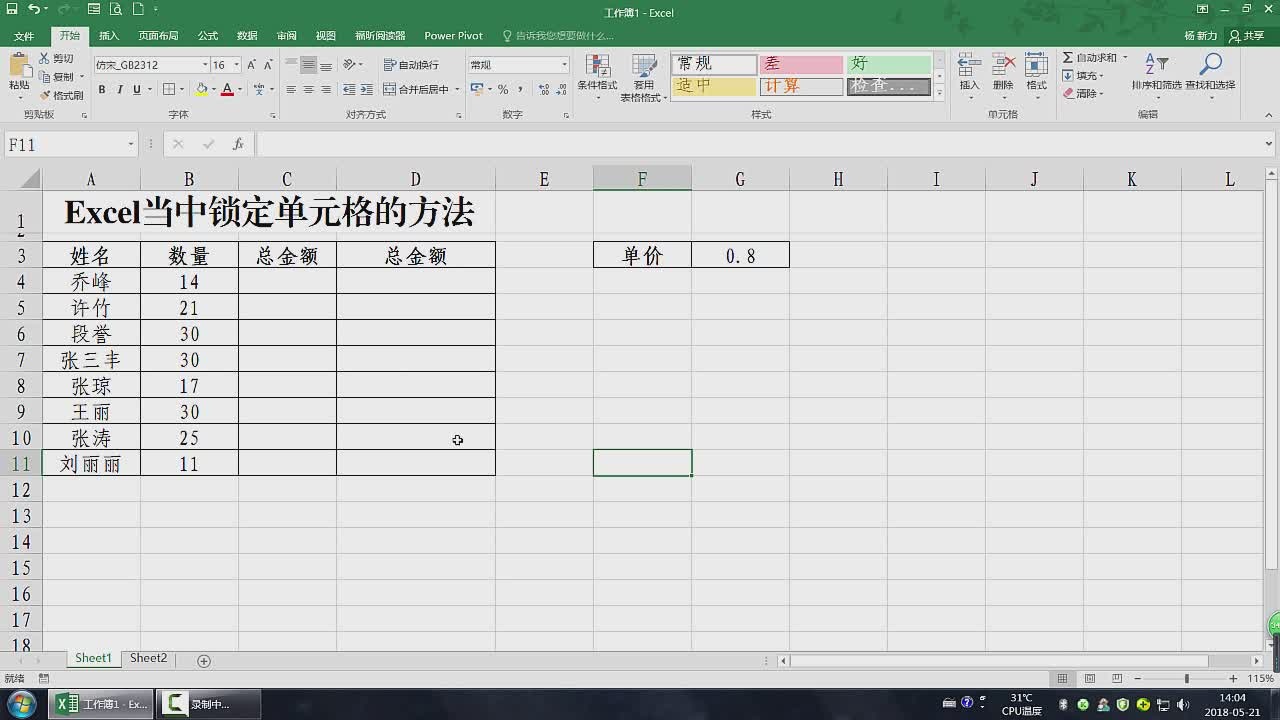
Task: Click the New blank document icon
Action: (137, 9)
